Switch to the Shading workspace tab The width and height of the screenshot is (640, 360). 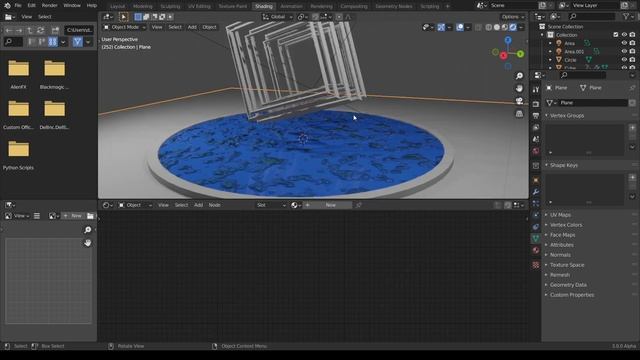264,6
